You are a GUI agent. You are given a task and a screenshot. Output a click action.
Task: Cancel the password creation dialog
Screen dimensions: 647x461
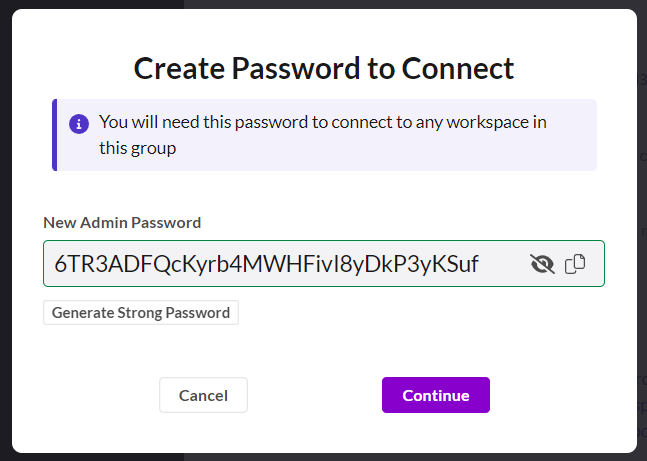point(203,395)
